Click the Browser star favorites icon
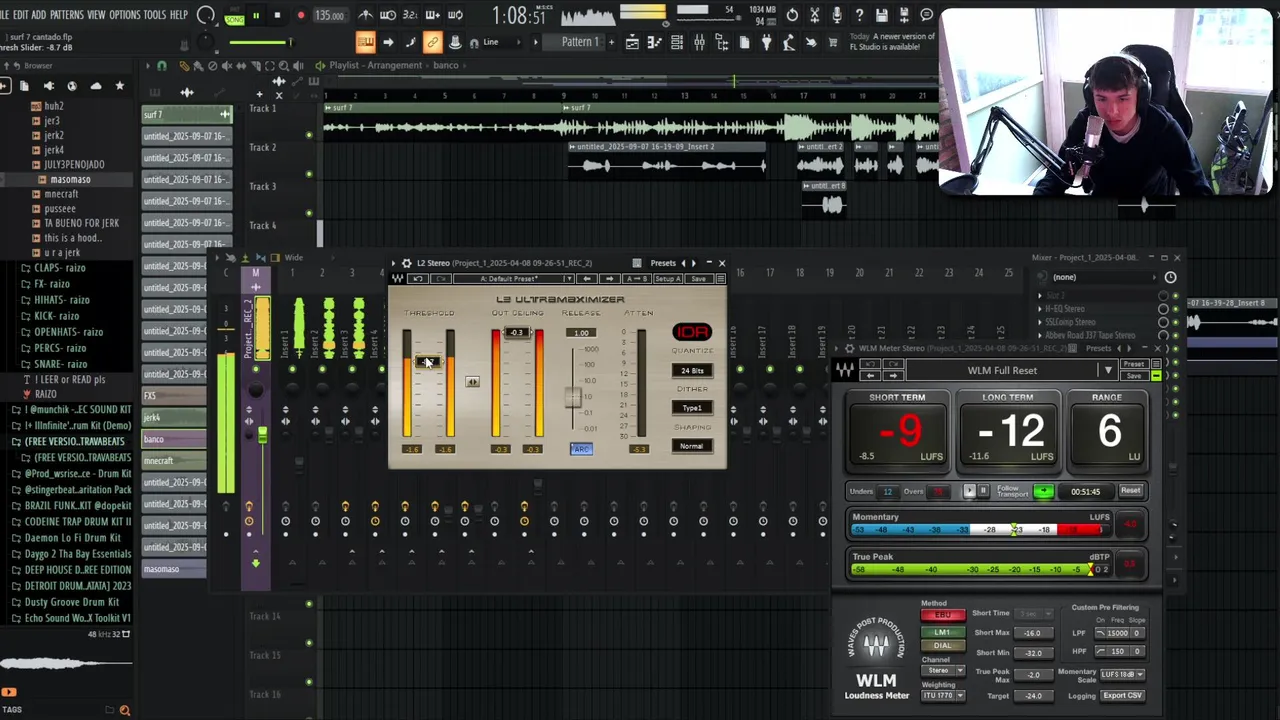Image resolution: width=1280 pixels, height=720 pixels. [x=119, y=86]
